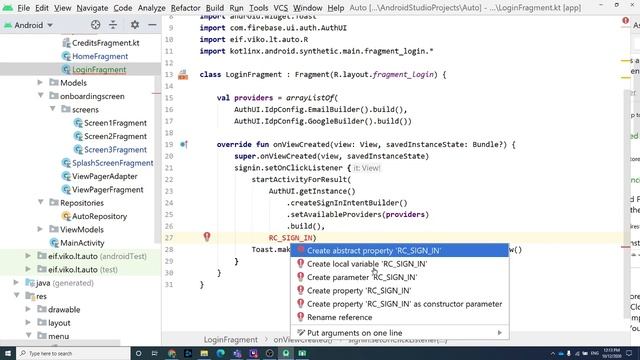
Task: Collapse the onboardingscreen folder
Action: coord(40,96)
